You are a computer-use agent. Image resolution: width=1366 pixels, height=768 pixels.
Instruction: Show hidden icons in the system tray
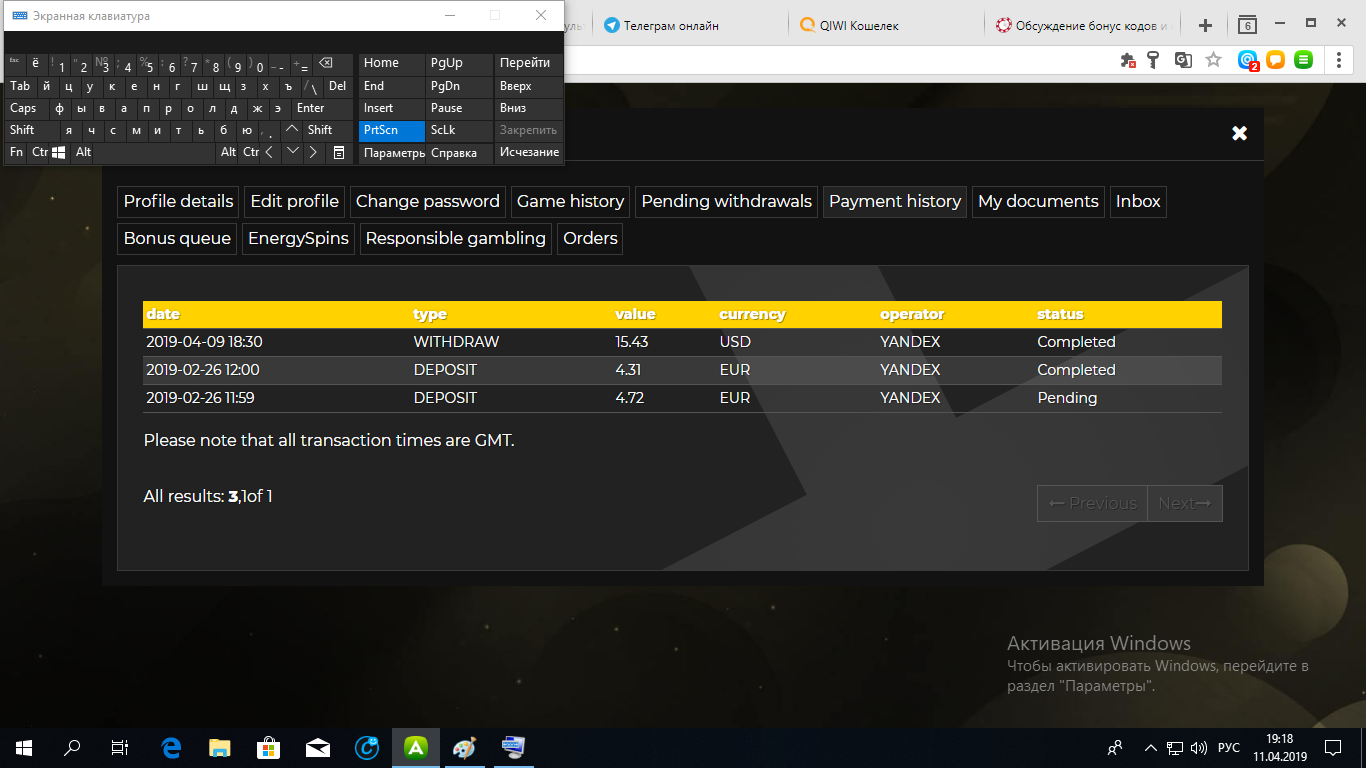tap(1150, 748)
